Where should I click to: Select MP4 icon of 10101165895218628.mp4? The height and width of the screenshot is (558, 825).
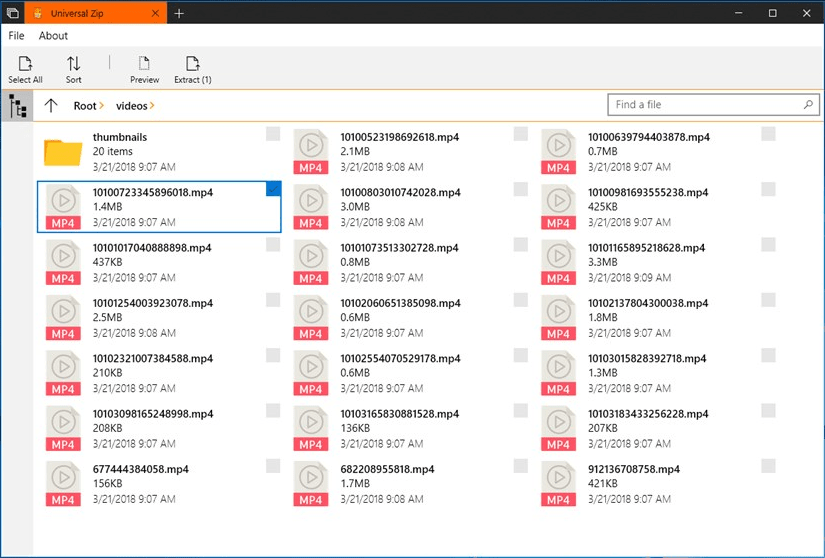558,262
